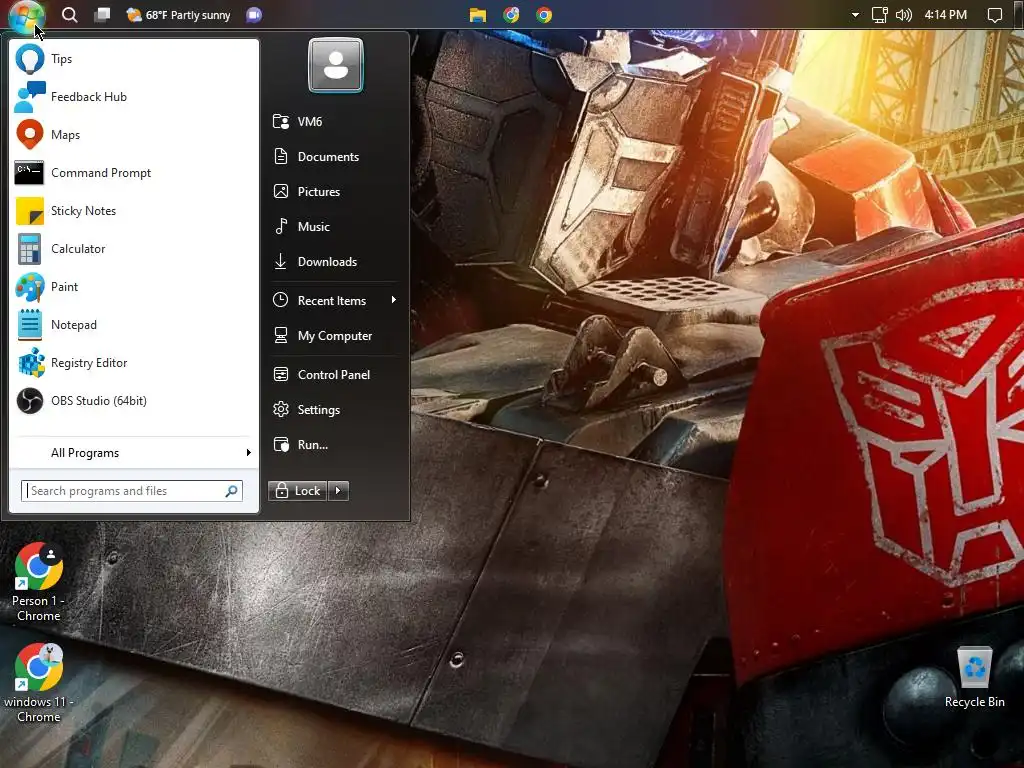Image resolution: width=1024 pixels, height=768 pixels.
Task: Open Sticky Notes
Action: tap(134, 210)
